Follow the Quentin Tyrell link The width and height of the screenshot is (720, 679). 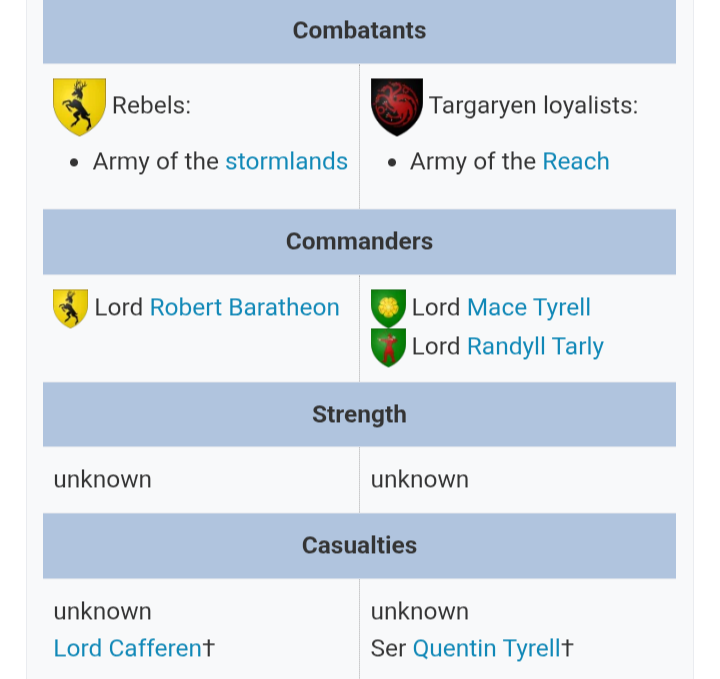[x=486, y=648]
